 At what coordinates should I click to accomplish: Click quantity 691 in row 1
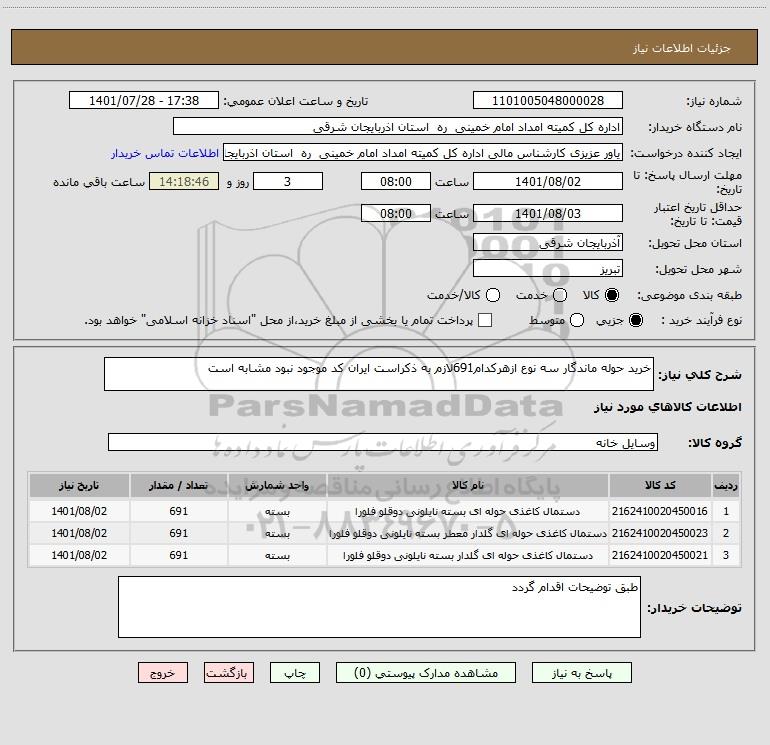click(179, 511)
